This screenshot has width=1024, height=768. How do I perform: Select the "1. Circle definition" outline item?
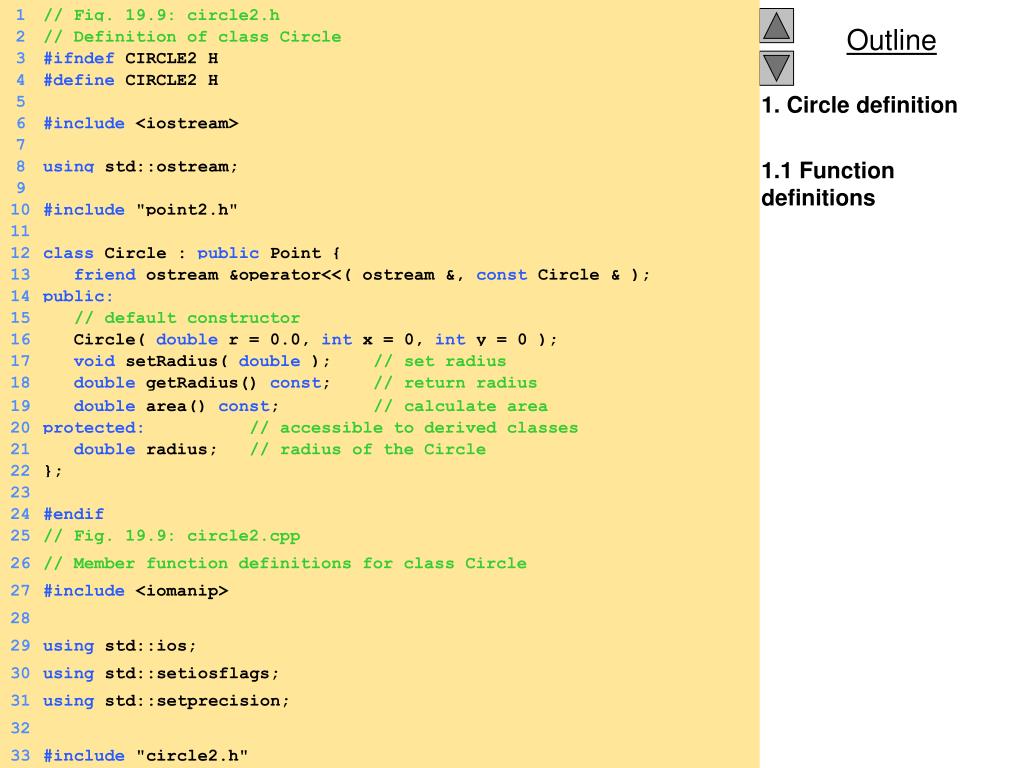click(859, 105)
